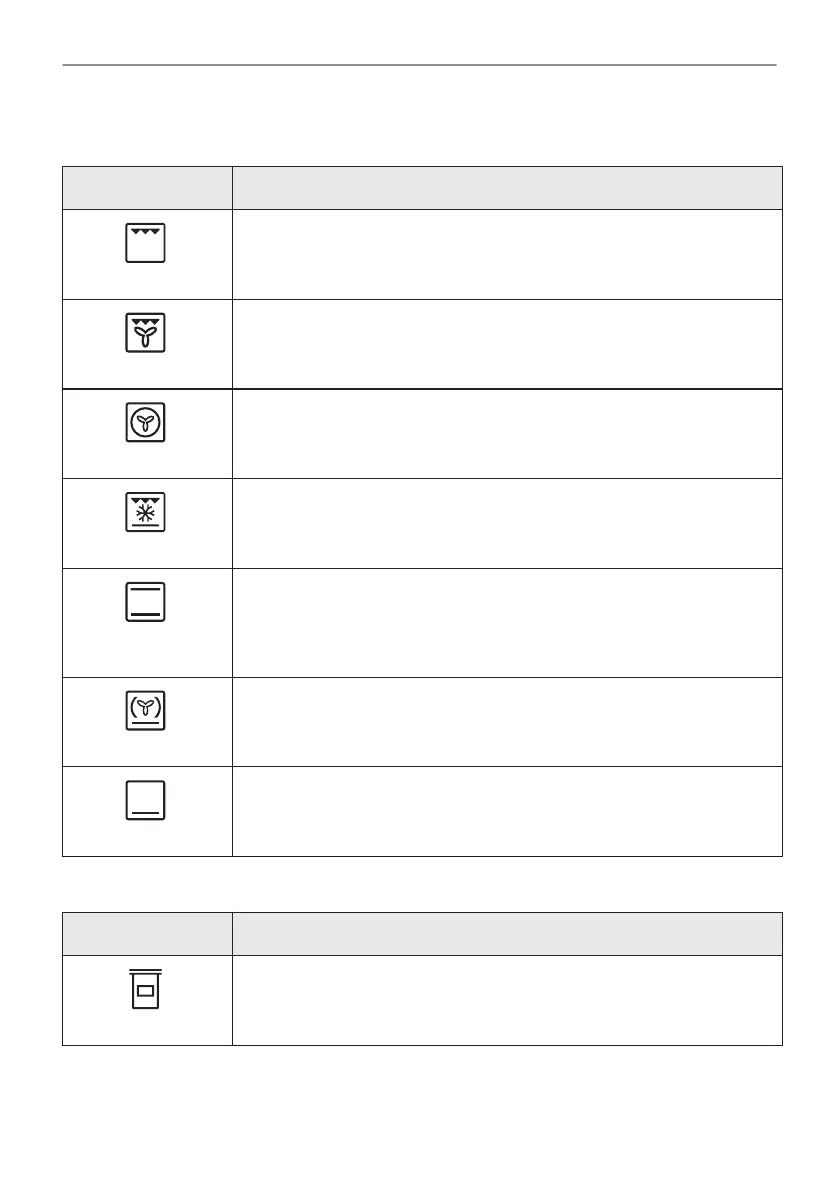Screen dimensions: 839x1191
Task: Click the second table's gray icon-column header
Action: click(x=147, y=934)
